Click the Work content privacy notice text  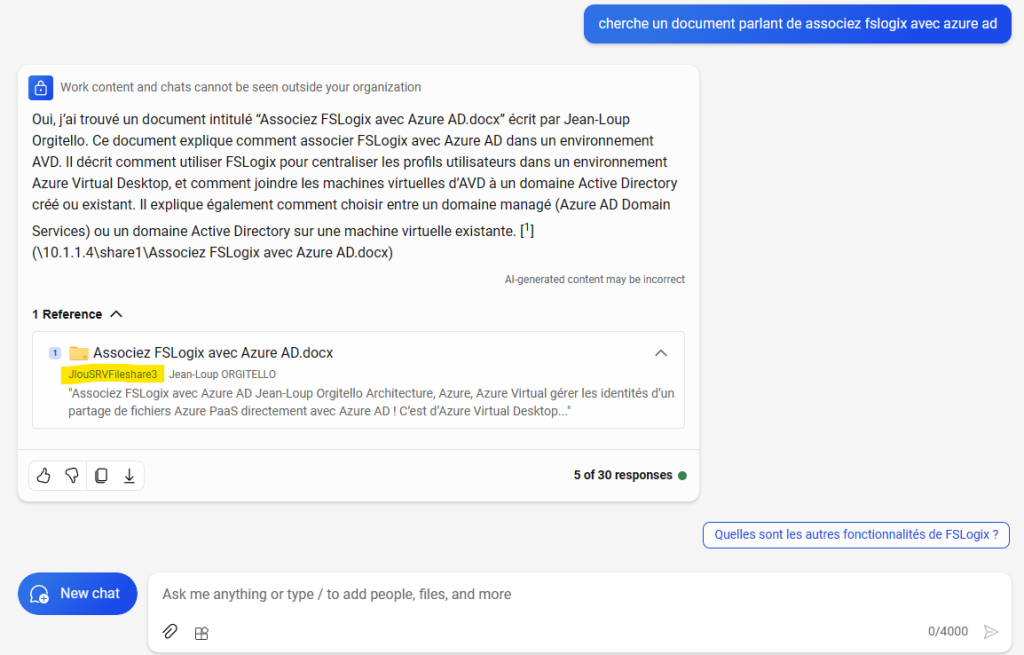pos(240,88)
